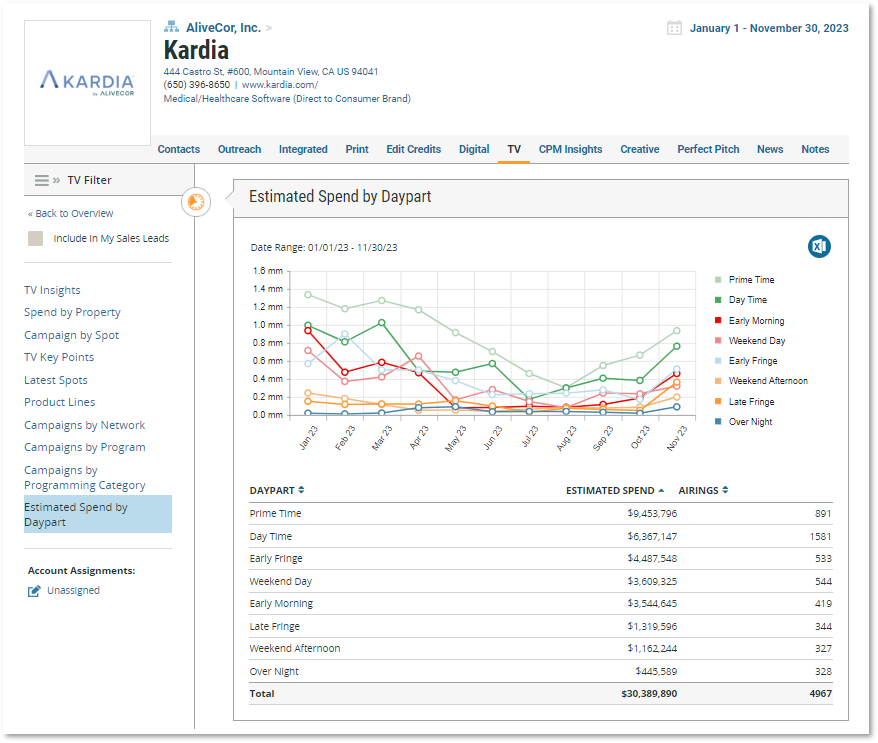Expand the TV Filter double-chevron
Screen dimensions: 878x743
pyautogui.click(x=57, y=180)
